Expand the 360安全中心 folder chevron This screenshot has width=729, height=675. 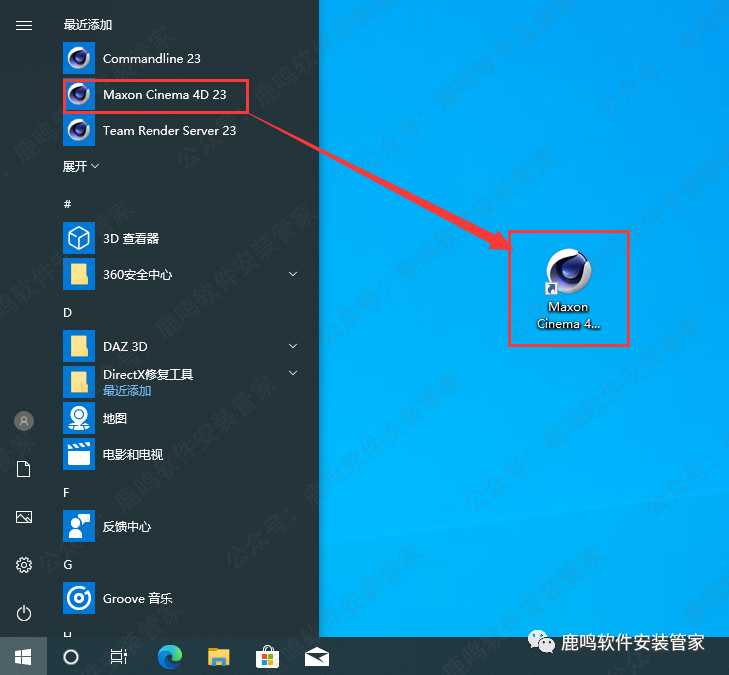(x=293, y=274)
